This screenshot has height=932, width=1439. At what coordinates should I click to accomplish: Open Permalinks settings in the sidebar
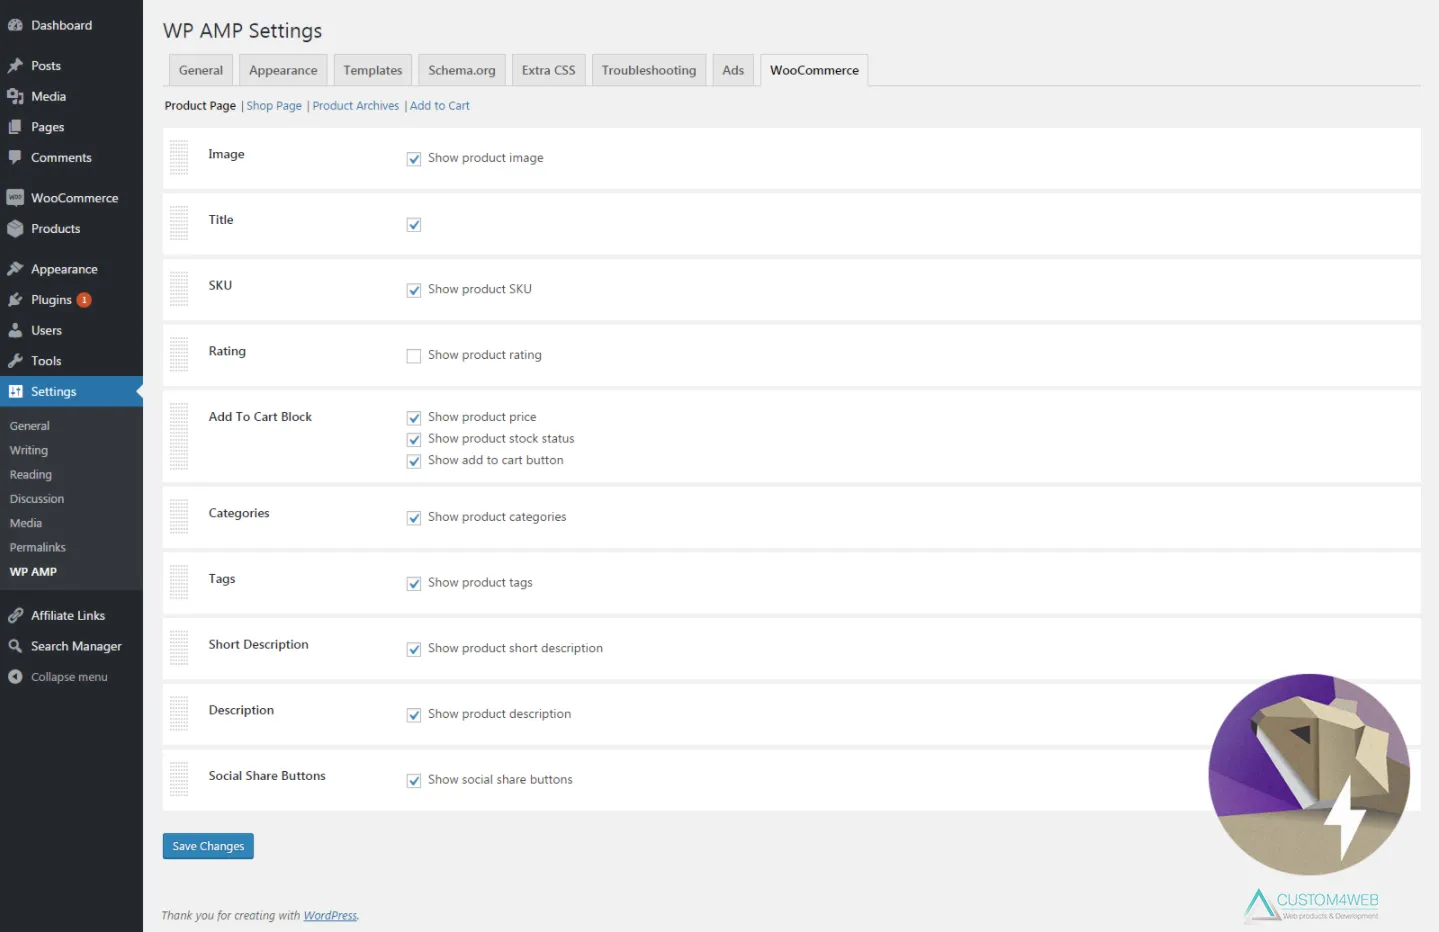[37, 547]
